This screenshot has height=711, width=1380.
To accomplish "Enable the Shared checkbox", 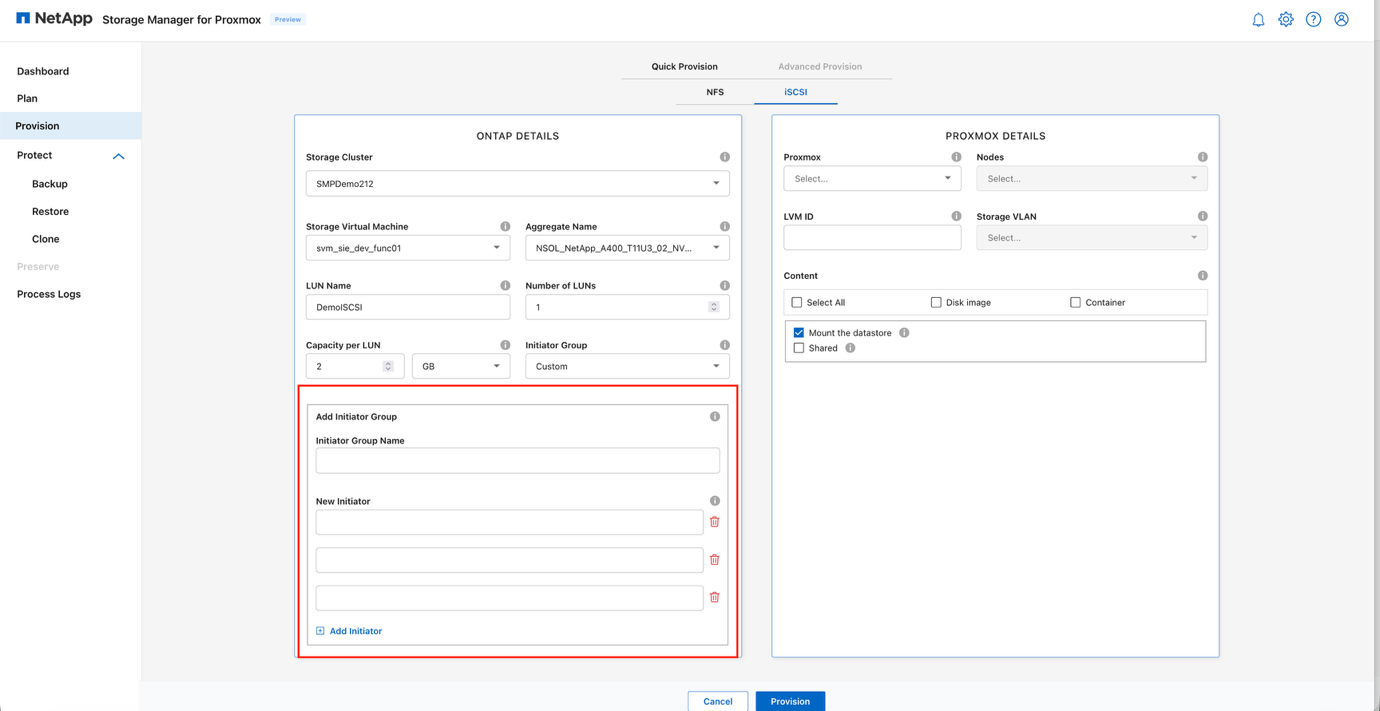I will (x=796, y=348).
